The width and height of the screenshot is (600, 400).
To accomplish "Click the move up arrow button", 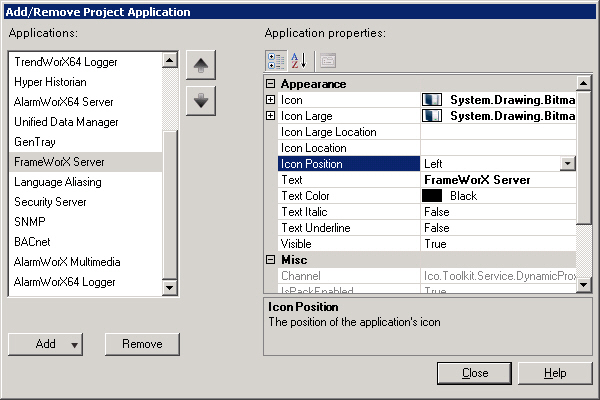I will tap(201, 66).
